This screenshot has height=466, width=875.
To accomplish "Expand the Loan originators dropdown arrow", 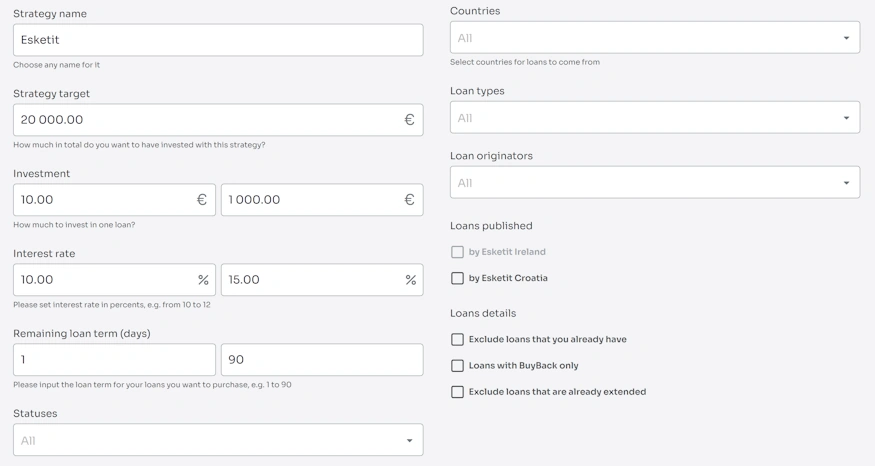I will point(846,183).
